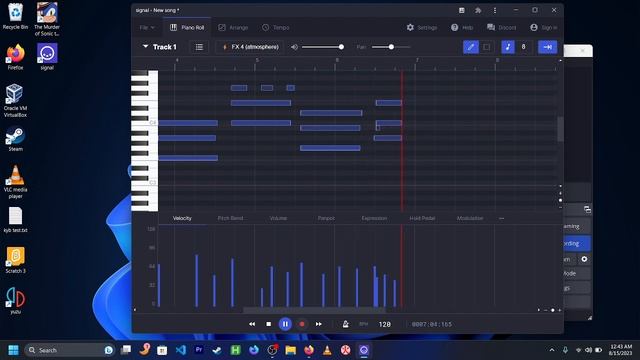
Task: Toggle auto-scroll follow playhead button
Action: [547, 47]
